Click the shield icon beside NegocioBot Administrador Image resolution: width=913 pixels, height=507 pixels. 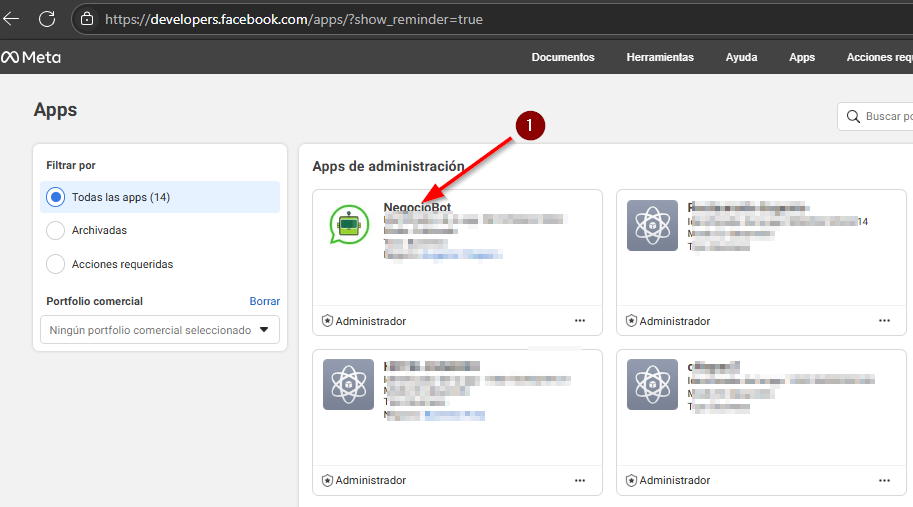pyautogui.click(x=327, y=321)
